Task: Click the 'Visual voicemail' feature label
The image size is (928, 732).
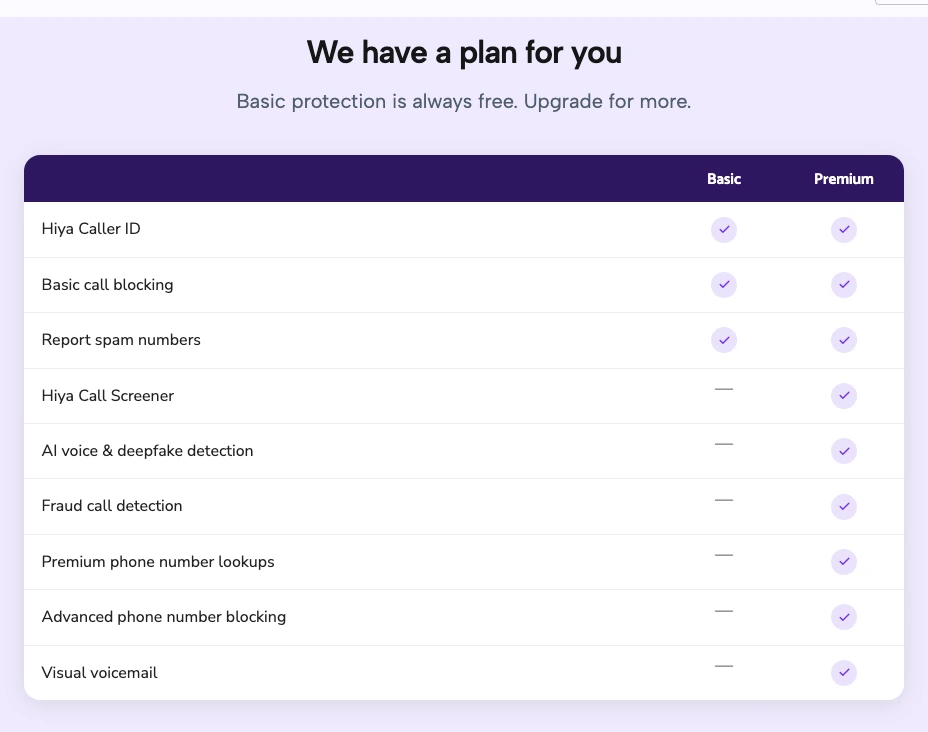Action: [x=99, y=673]
